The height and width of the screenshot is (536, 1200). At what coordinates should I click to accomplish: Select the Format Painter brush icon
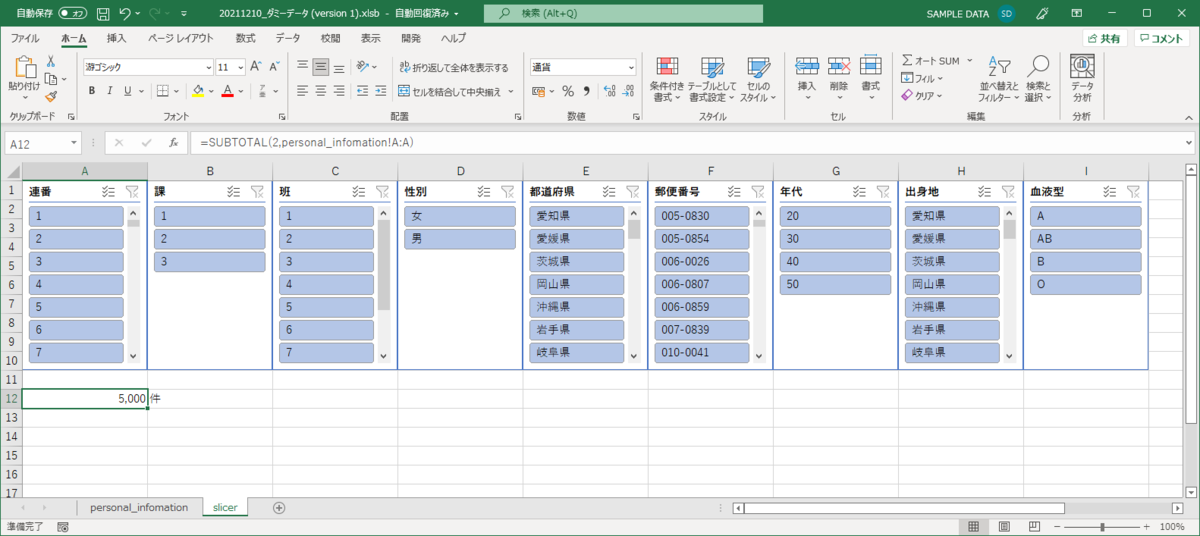point(51,97)
